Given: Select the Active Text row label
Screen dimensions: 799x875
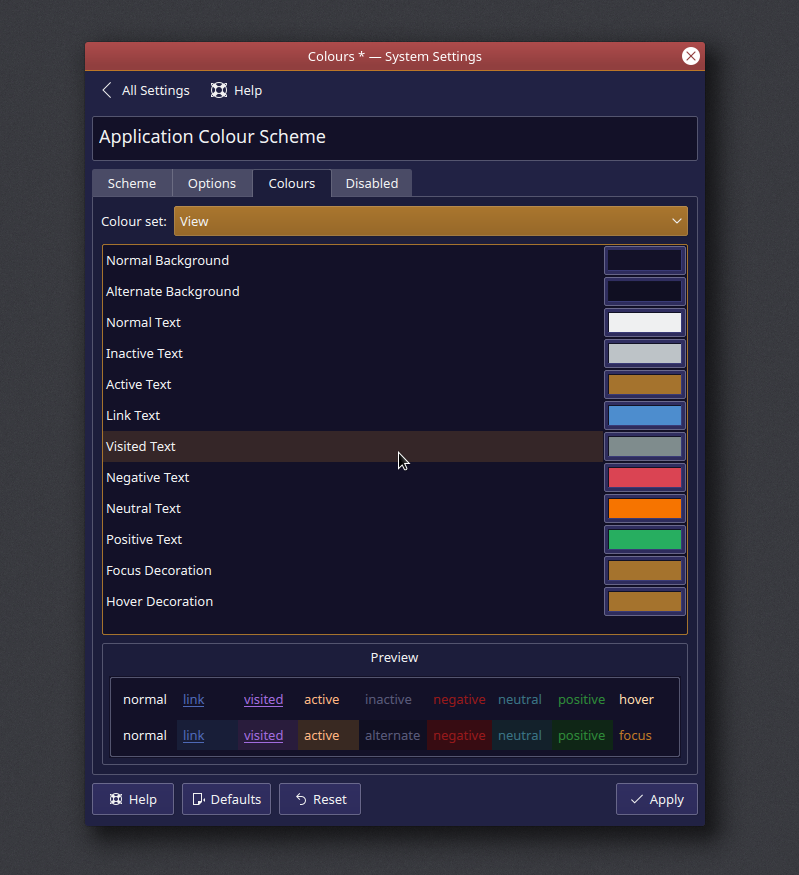Looking at the screenshot, I should (138, 384).
